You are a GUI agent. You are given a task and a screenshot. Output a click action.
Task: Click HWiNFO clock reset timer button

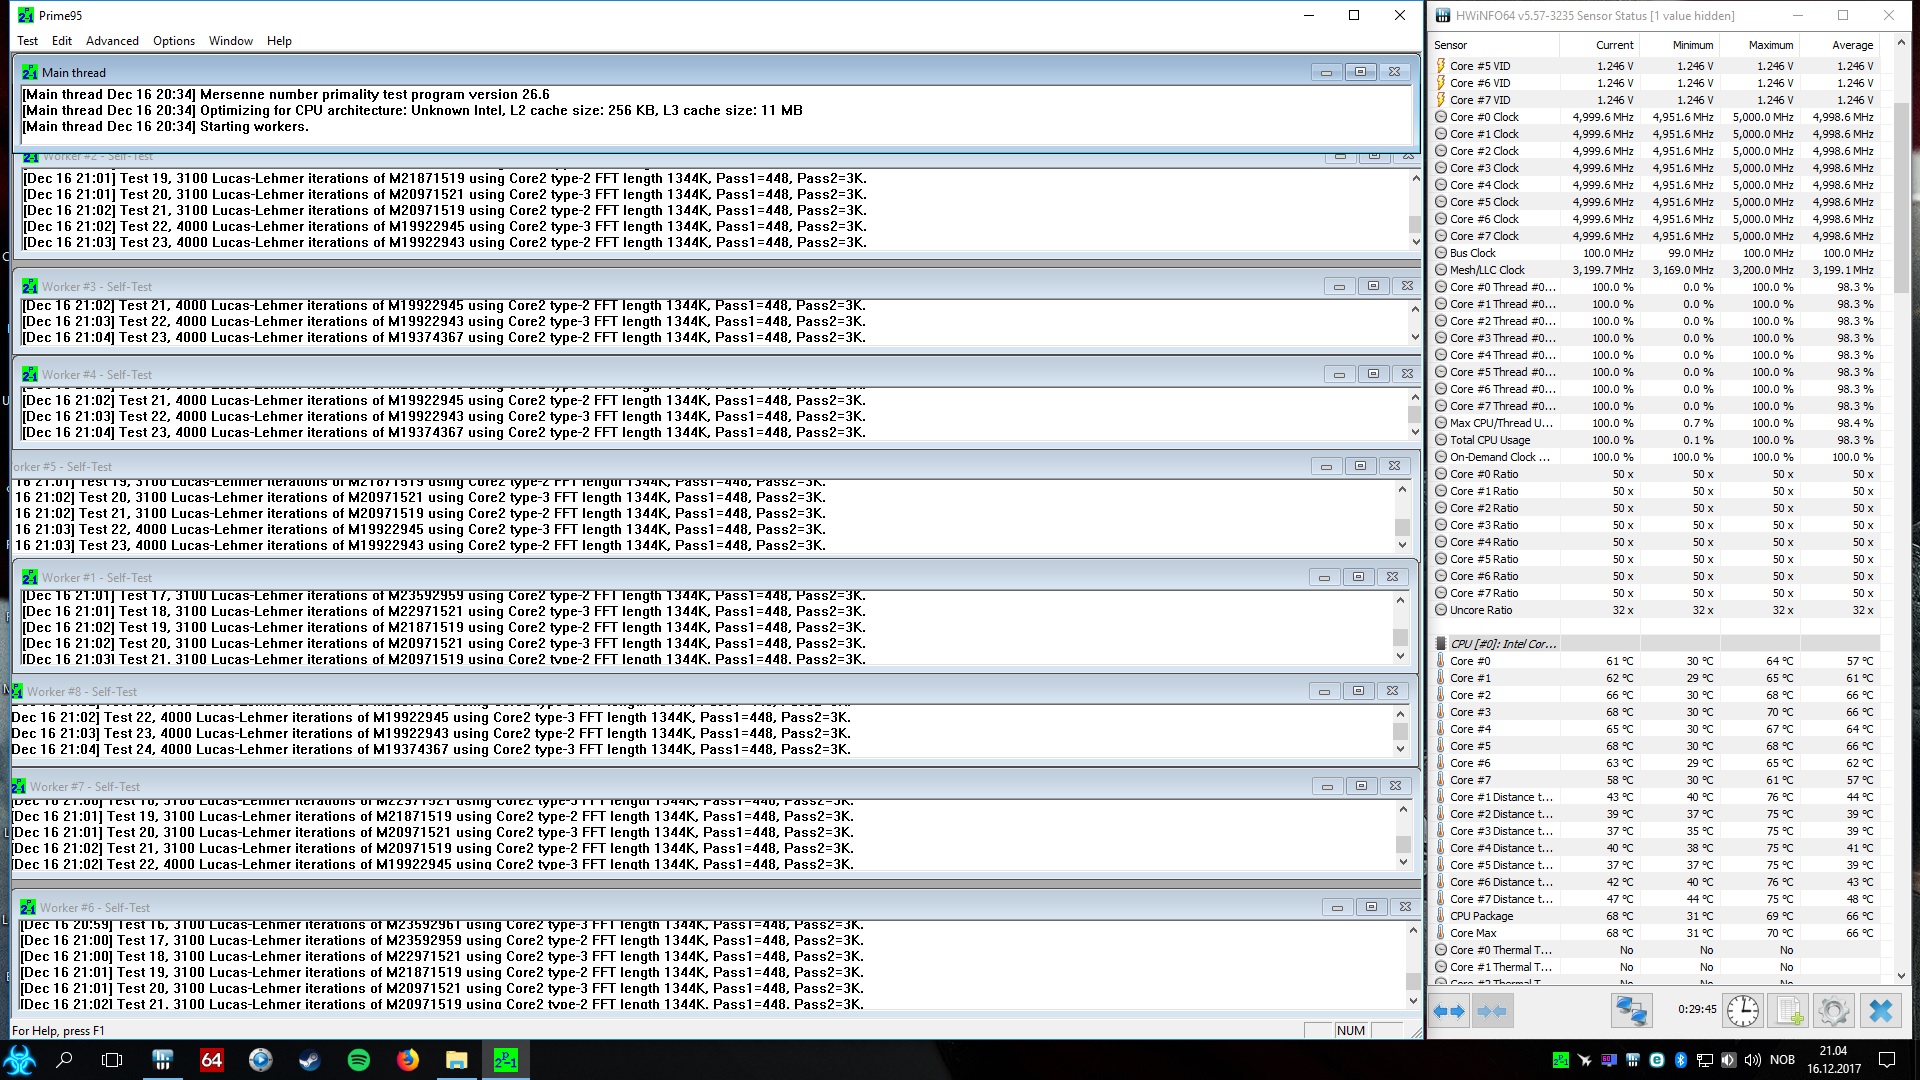point(1743,1011)
